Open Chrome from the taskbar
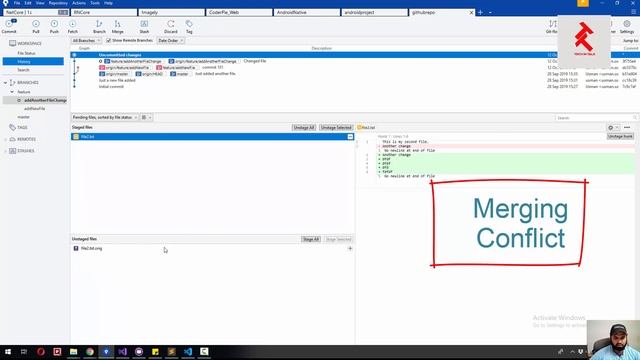The width and height of the screenshot is (640, 360). [x=90, y=351]
